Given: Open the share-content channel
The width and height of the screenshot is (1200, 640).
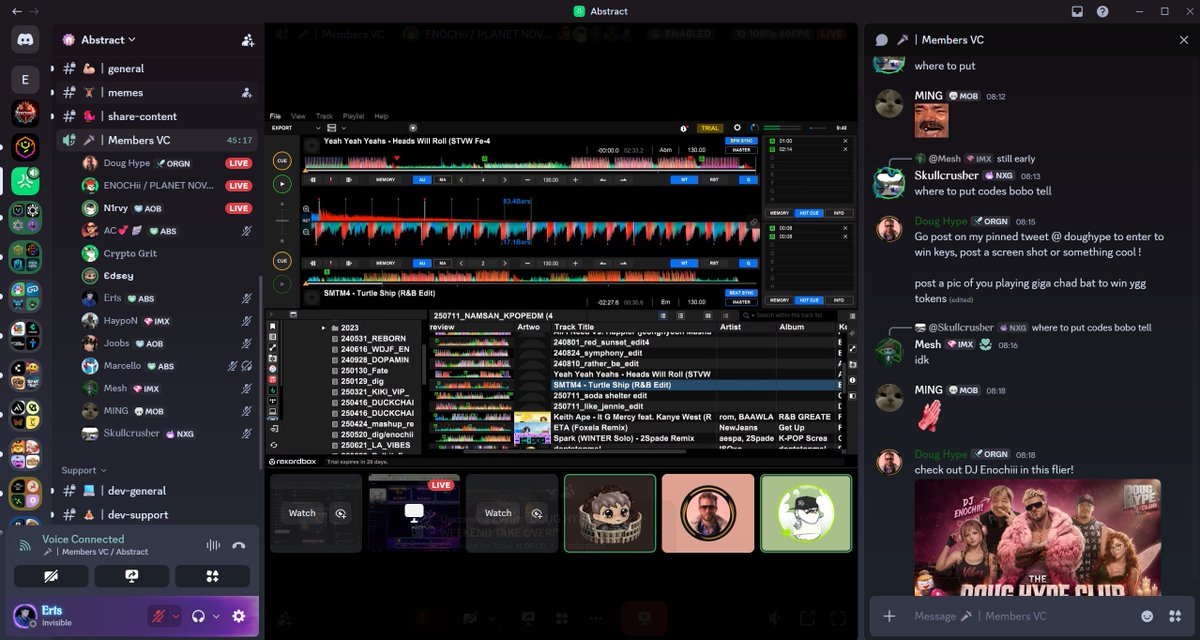Looking at the screenshot, I should pos(158,116).
